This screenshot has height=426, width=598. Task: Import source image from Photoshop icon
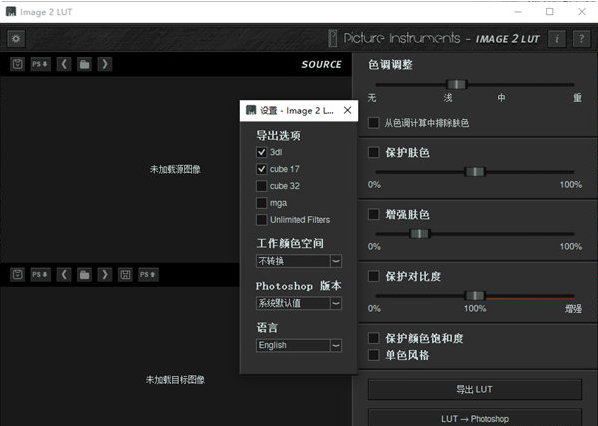pos(40,64)
